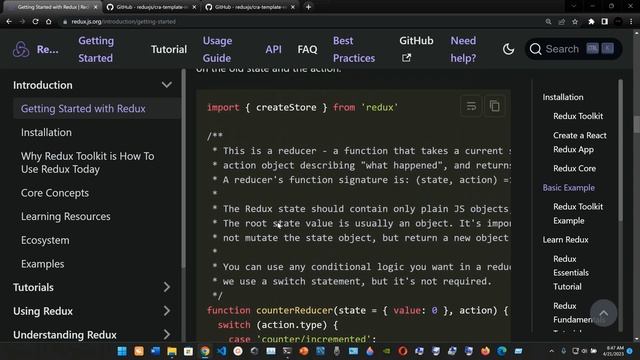Open a new tab with plus button
This screenshot has width=640, height=360.
309,7
